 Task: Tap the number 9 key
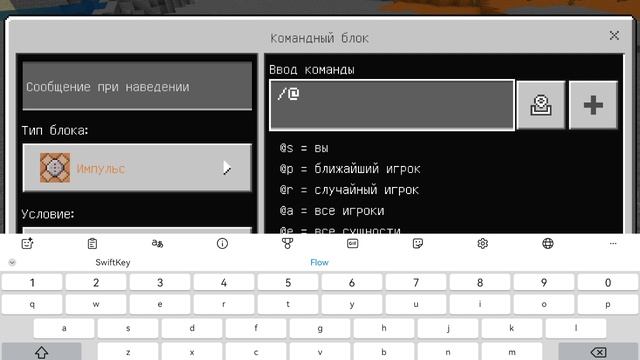[x=544, y=282]
